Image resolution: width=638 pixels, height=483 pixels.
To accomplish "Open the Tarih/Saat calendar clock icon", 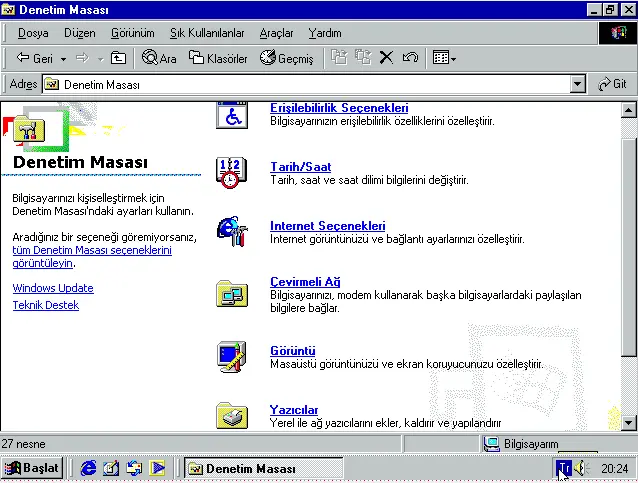I will [231, 173].
